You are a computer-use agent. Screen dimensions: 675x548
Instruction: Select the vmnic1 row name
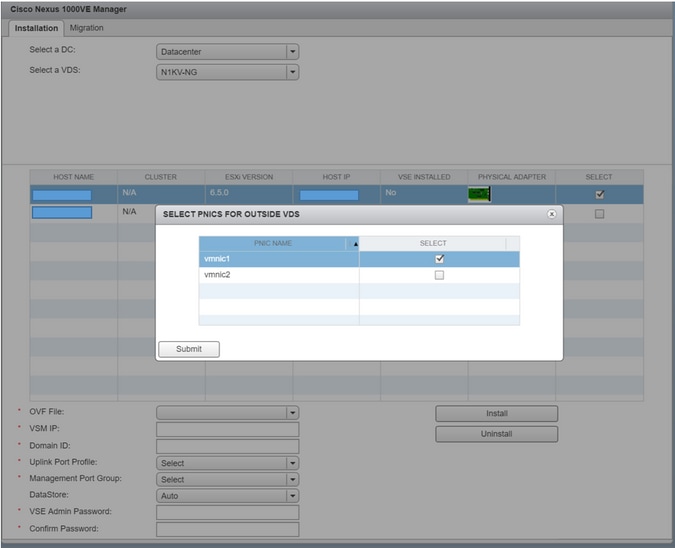pos(217,259)
